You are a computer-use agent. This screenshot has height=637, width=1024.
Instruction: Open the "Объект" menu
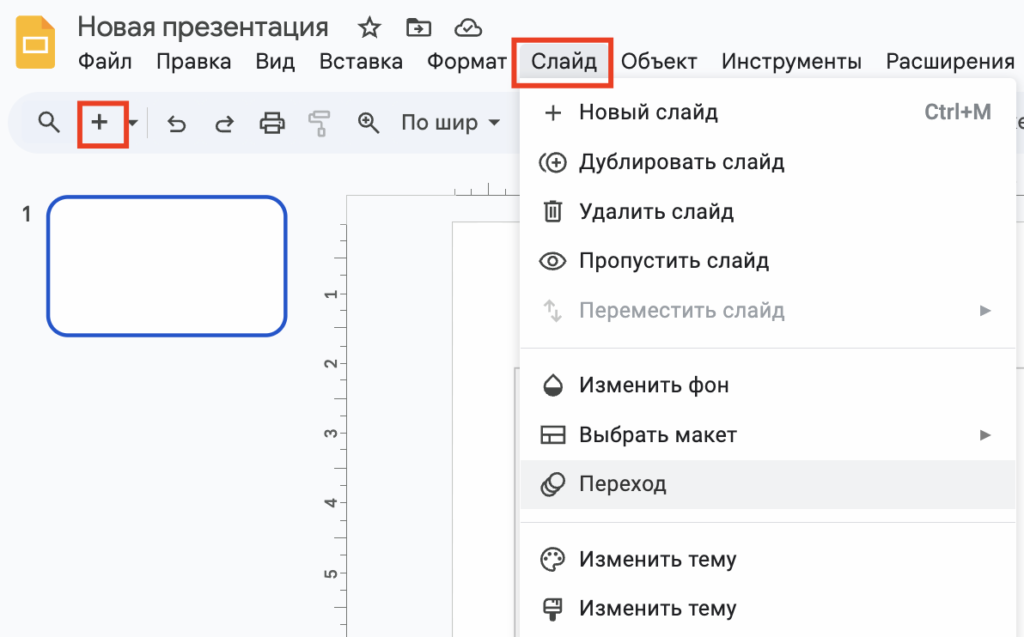(x=657, y=61)
